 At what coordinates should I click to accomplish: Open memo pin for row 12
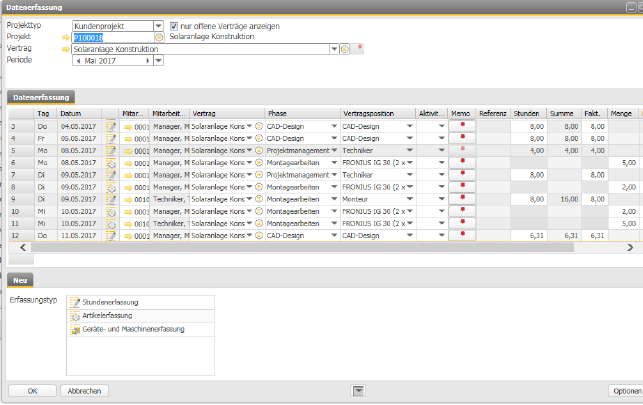point(462,235)
